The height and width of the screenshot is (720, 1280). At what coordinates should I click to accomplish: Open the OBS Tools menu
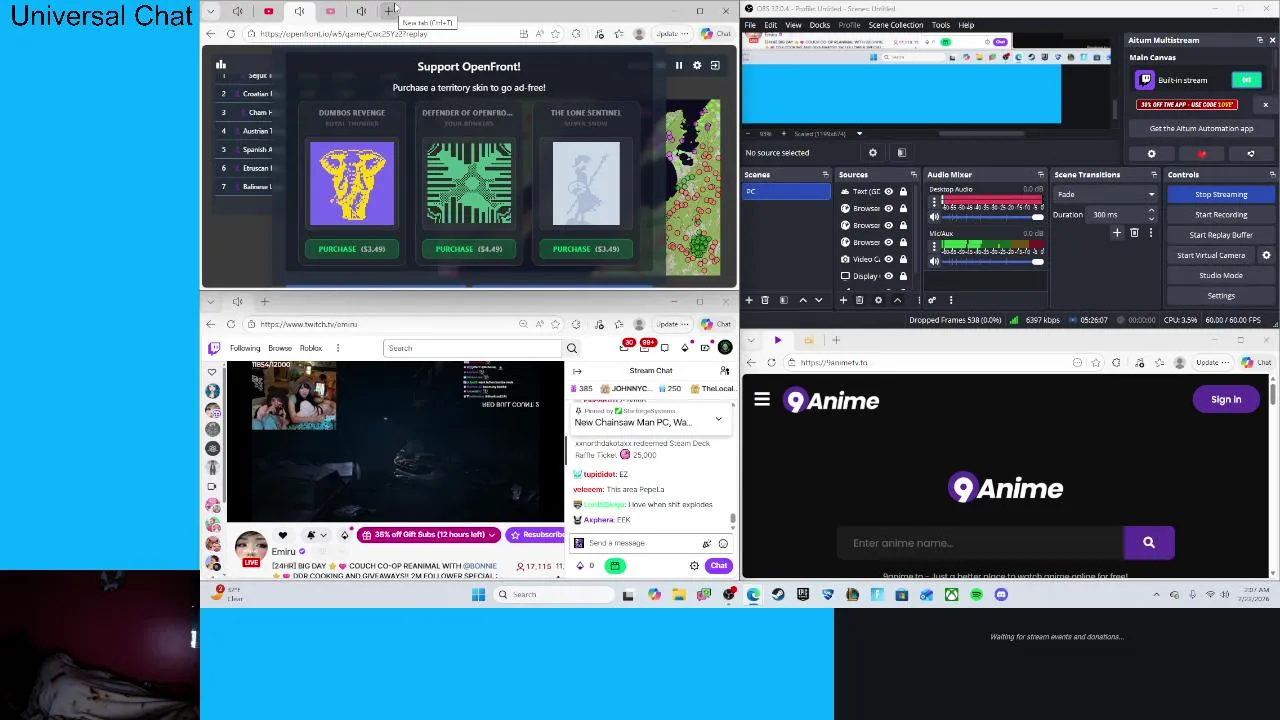[941, 25]
